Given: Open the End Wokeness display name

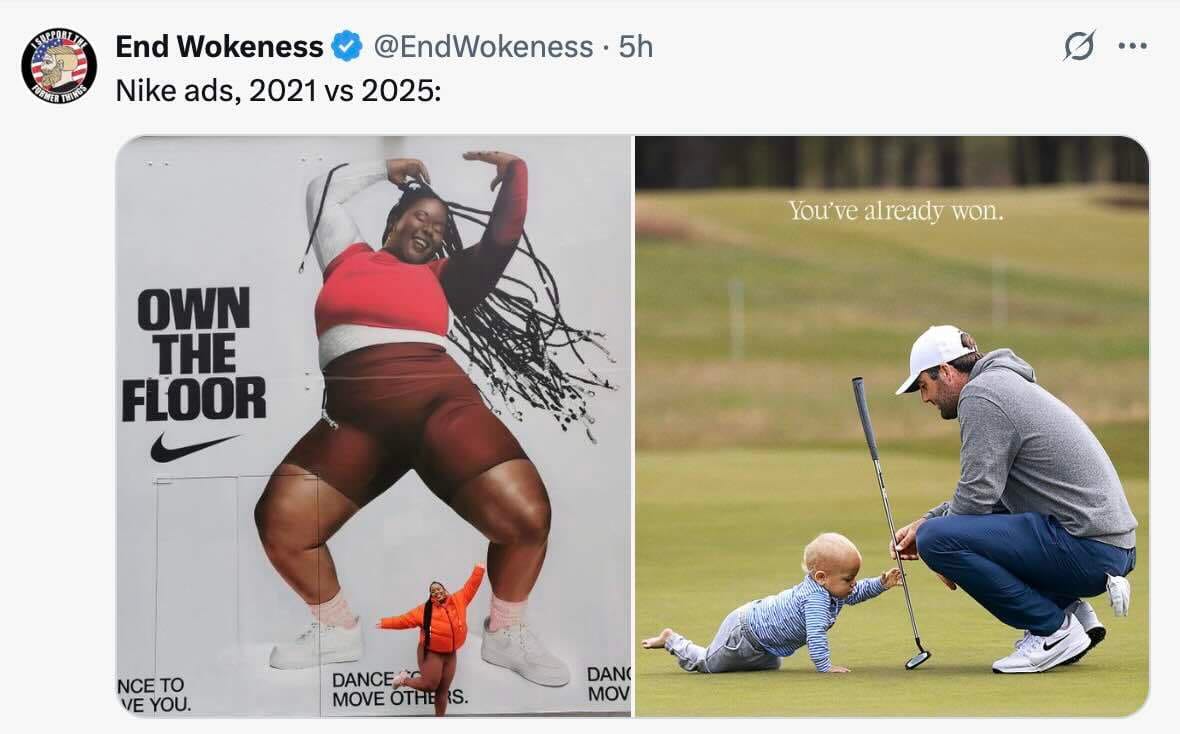Looking at the screenshot, I should (219, 47).
